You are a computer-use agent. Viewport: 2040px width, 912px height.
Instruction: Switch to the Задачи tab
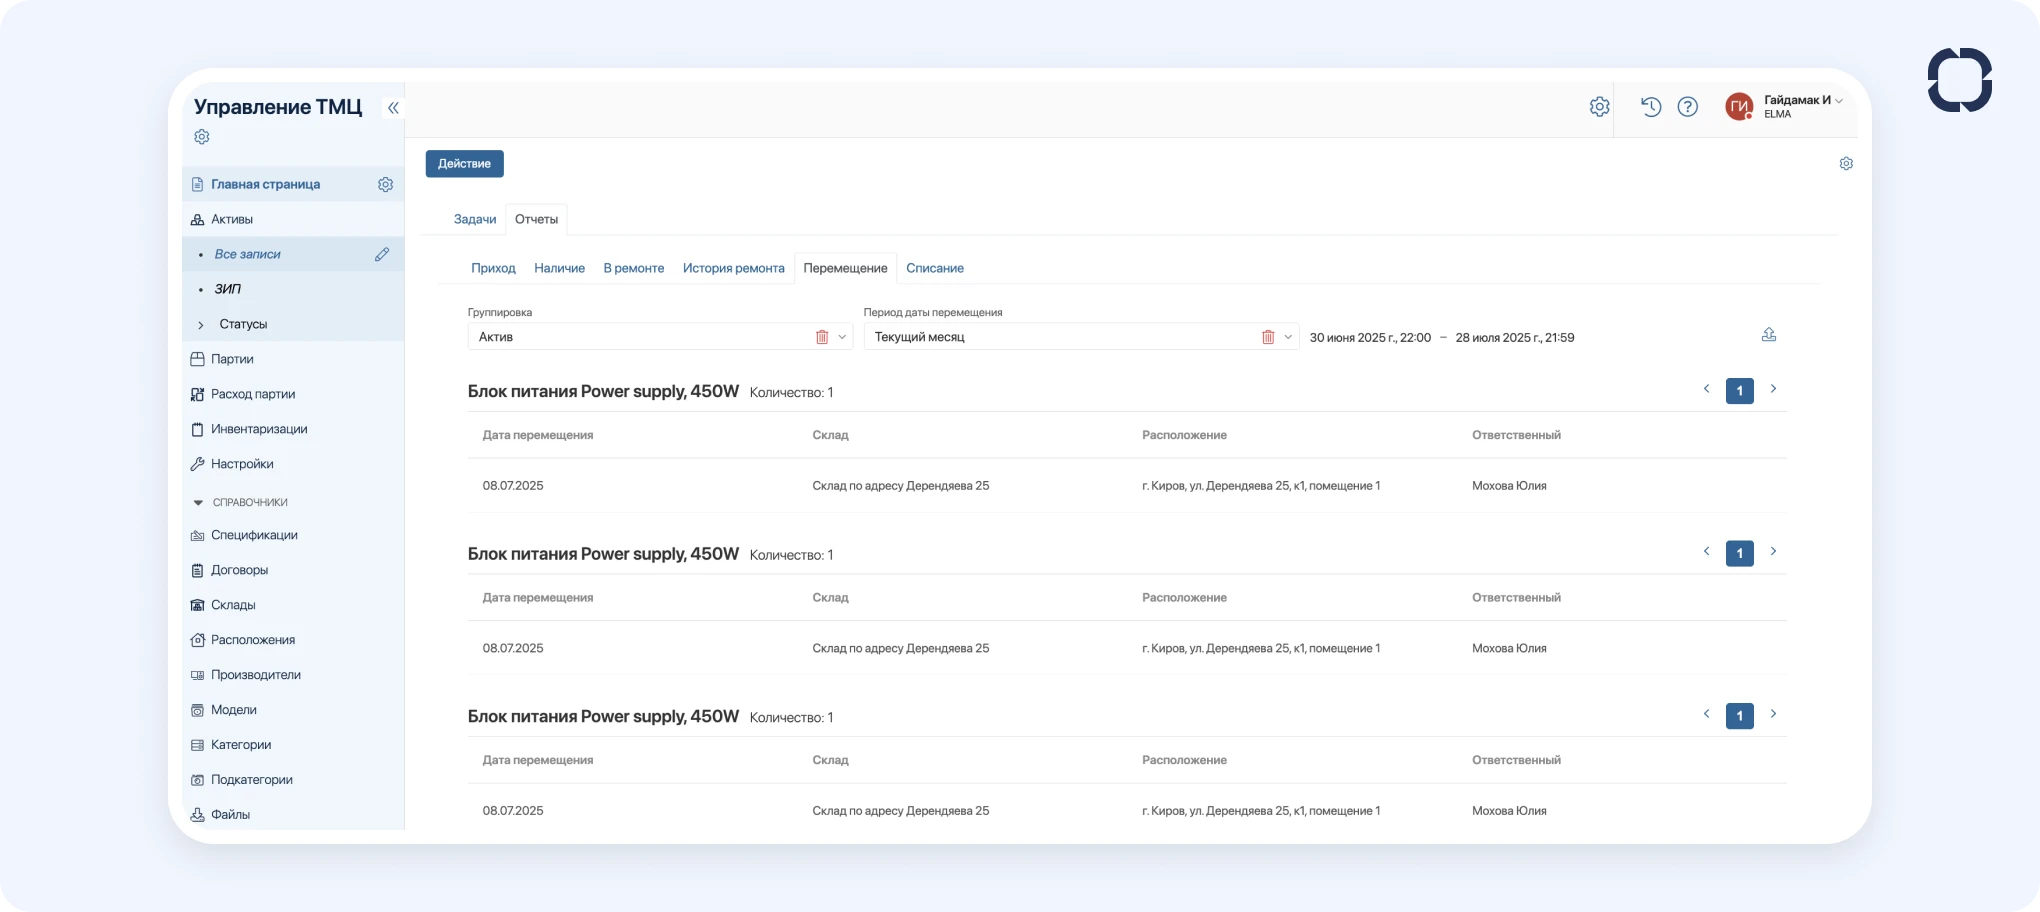475,219
